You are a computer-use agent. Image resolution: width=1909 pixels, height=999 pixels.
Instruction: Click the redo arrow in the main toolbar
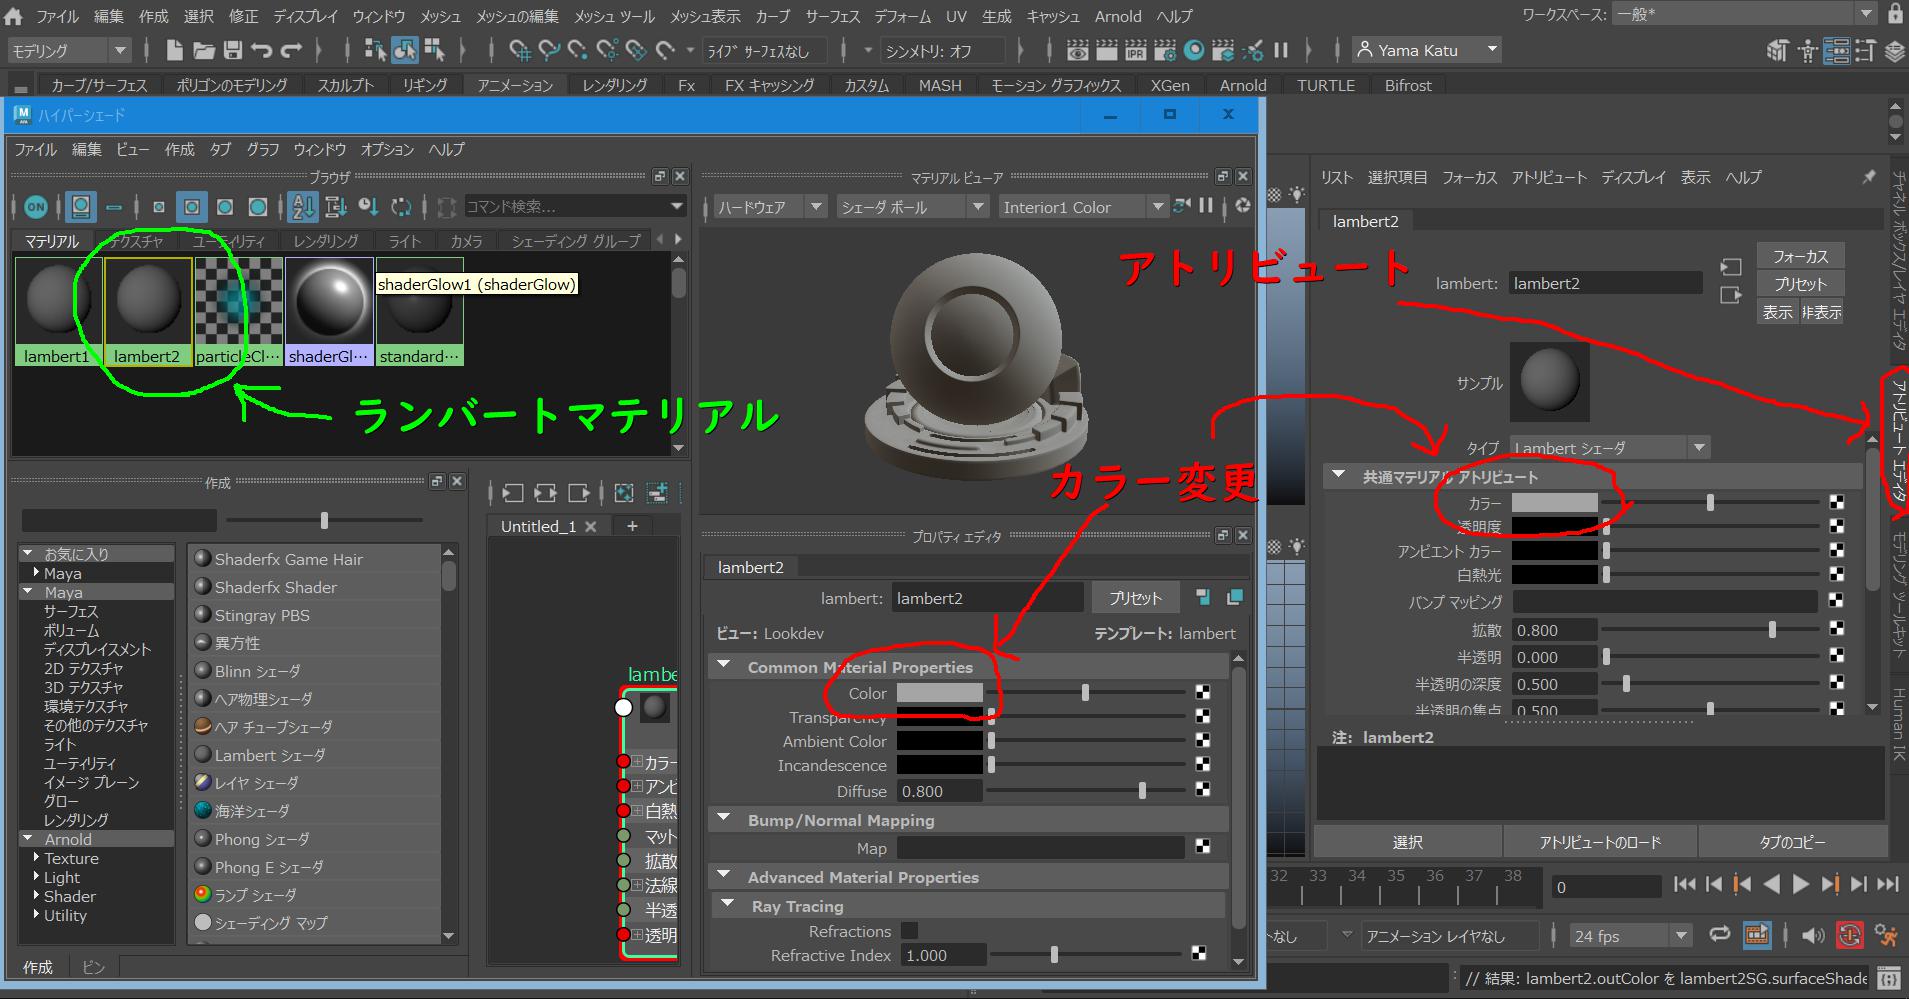click(x=292, y=50)
